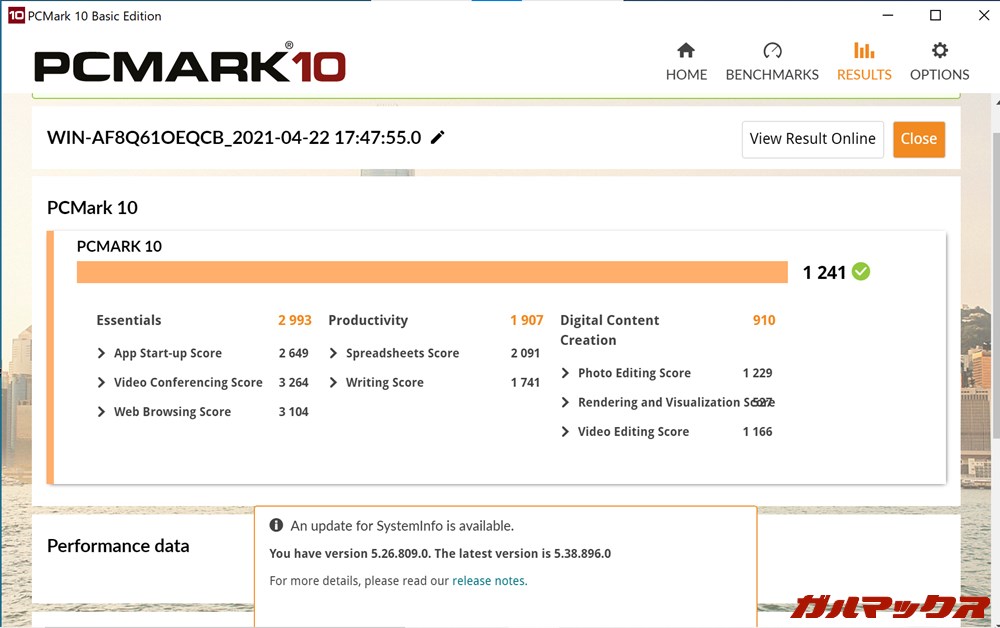1000x628 pixels.
Task: Click the View Result Online button
Action: [x=812, y=139]
